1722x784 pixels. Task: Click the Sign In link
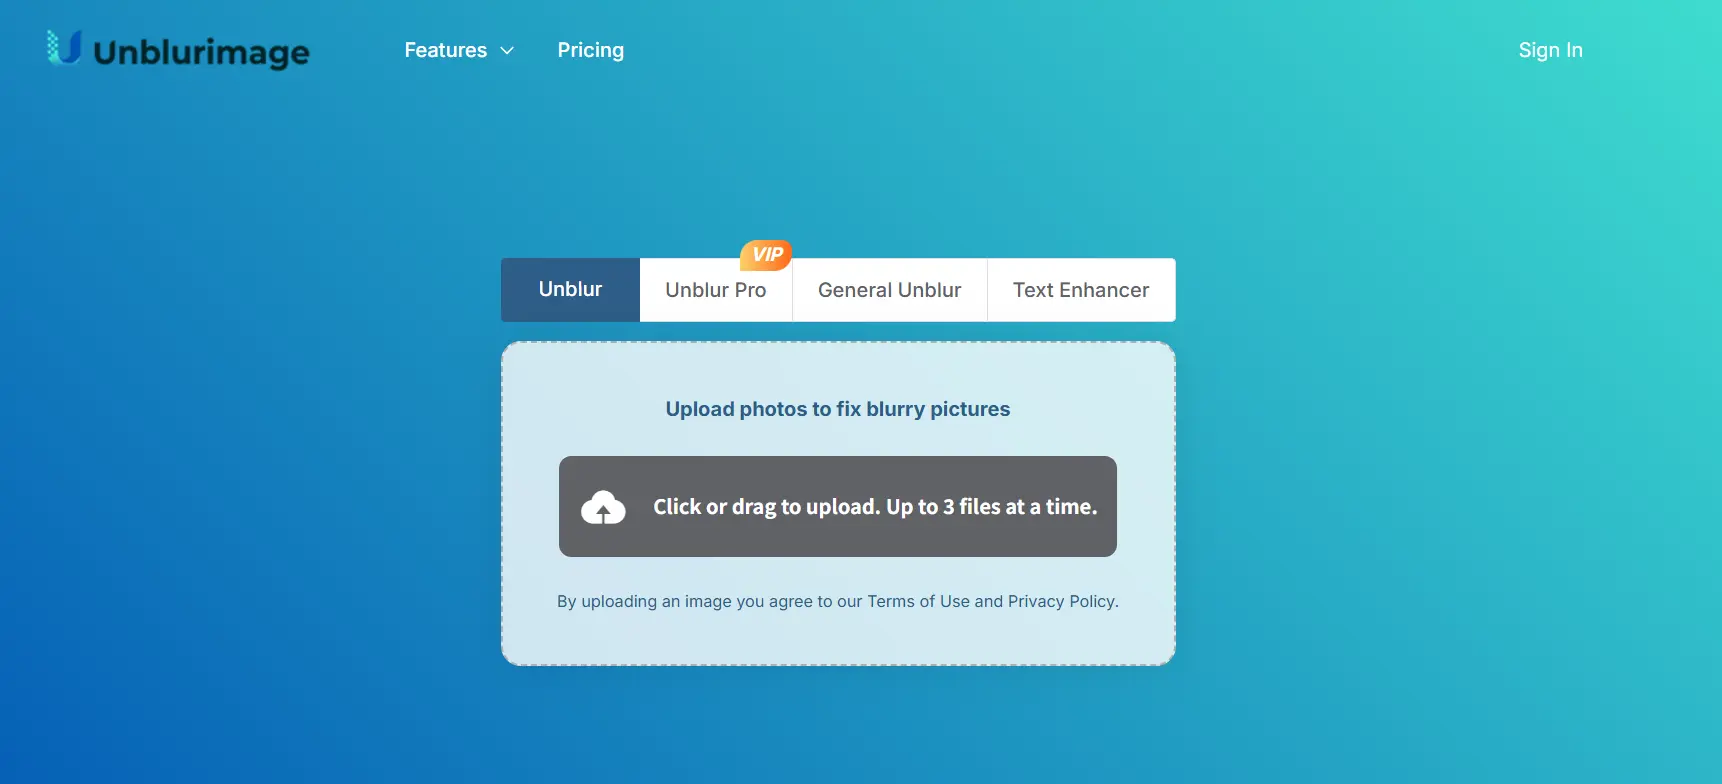coord(1550,50)
